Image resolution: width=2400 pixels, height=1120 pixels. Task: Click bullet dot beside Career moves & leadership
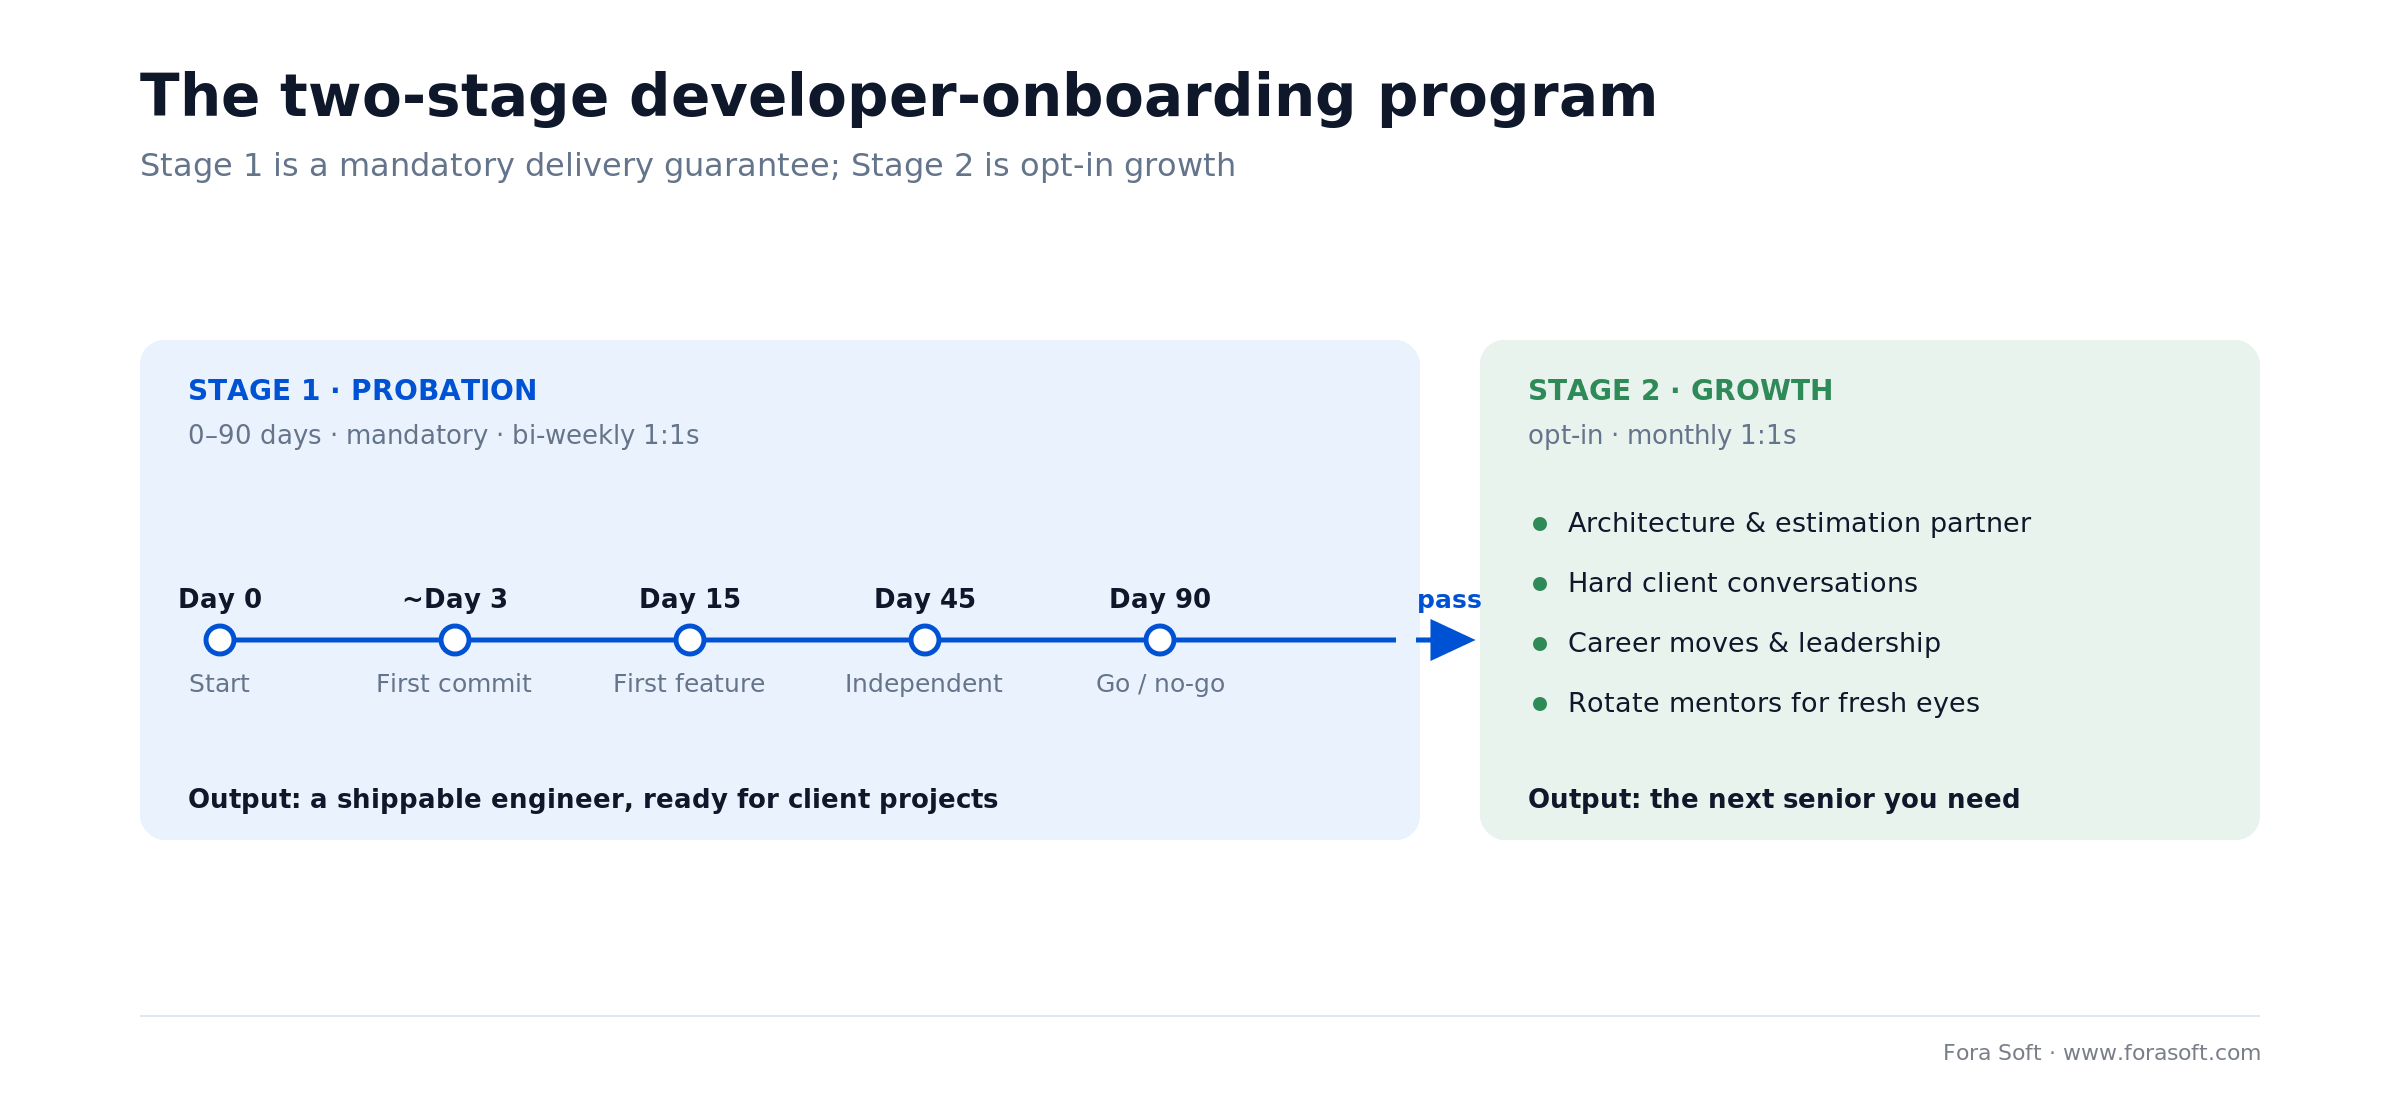1540,644
